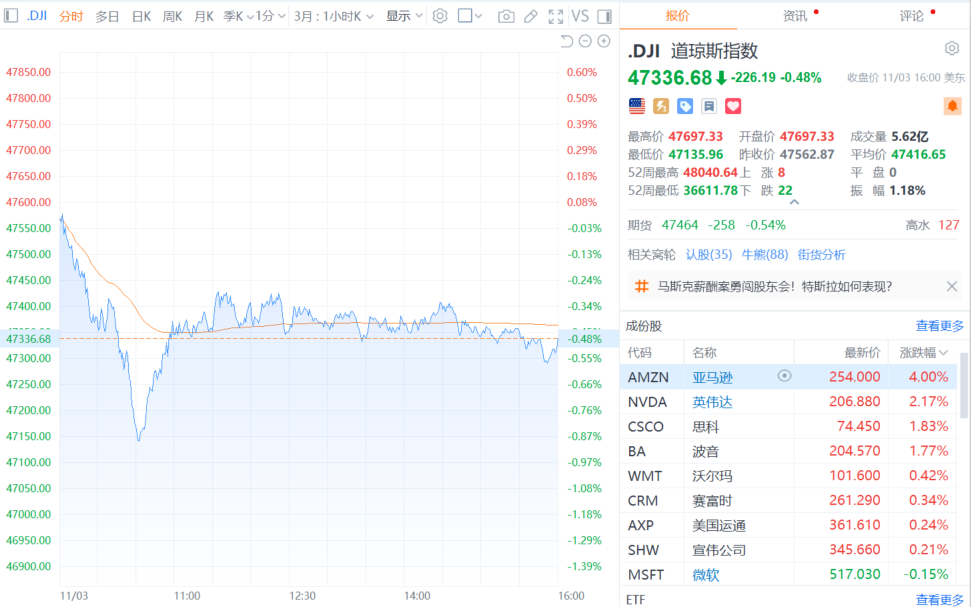Viewport: 971px width, 607px height.
Task: Click the orange alert bell icon
Action: [x=952, y=106]
